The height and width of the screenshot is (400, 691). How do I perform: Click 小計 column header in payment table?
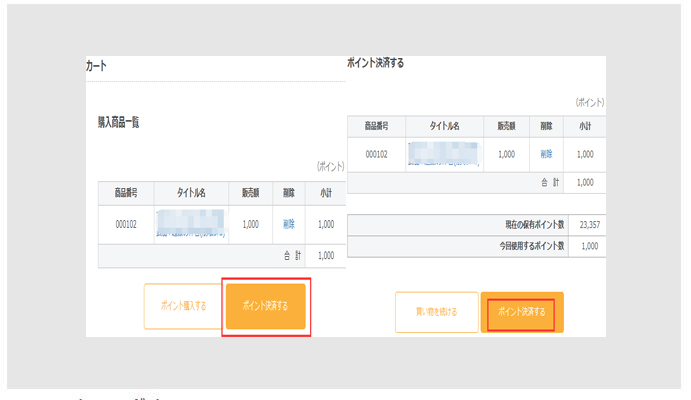coord(585,125)
